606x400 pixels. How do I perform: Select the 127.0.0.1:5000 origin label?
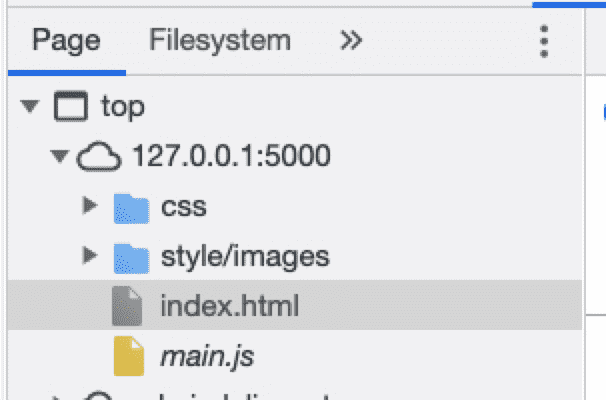click(x=231, y=155)
